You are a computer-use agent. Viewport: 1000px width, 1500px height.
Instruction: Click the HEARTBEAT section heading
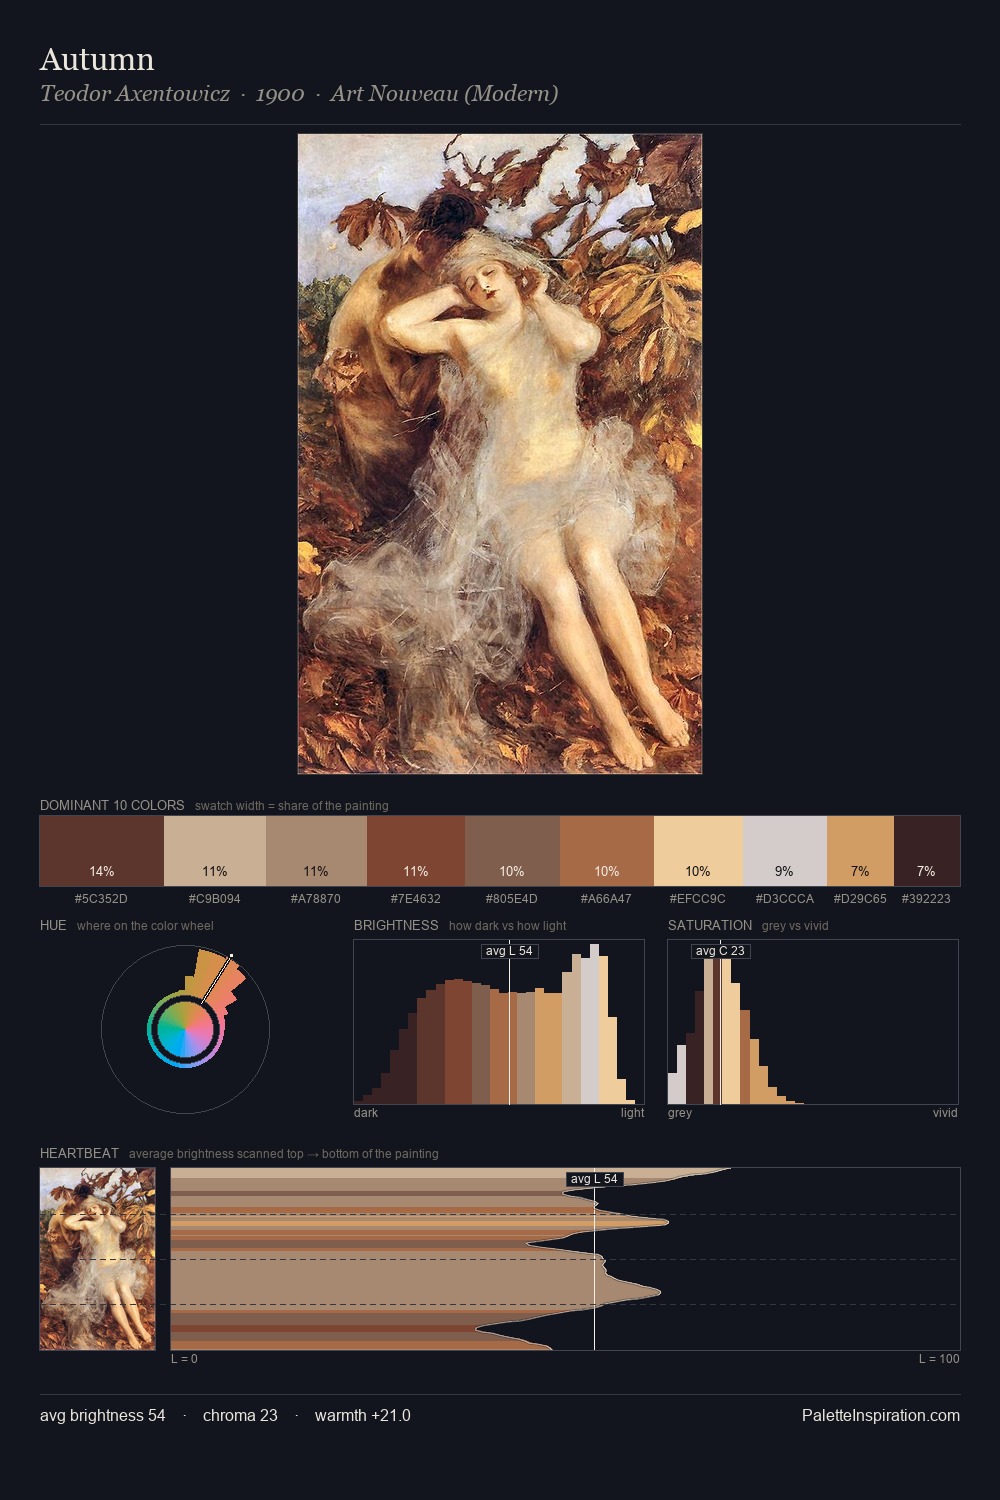pos(79,1153)
